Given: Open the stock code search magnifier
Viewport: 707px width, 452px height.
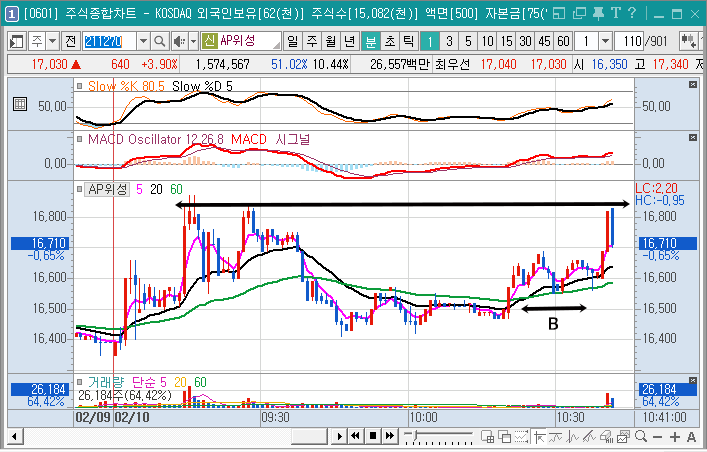Looking at the screenshot, I should pyautogui.click(x=159, y=42).
